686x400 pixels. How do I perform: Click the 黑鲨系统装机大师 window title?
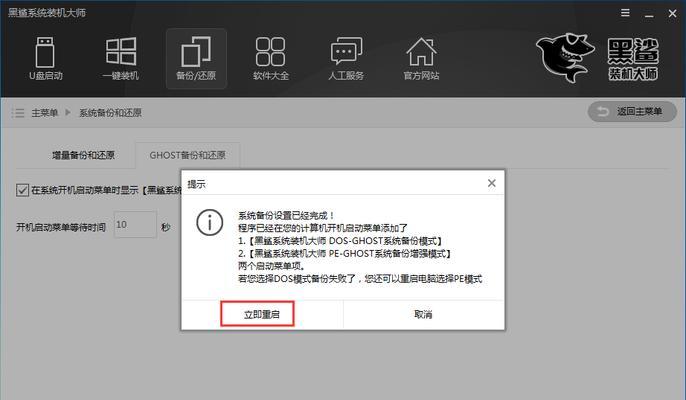(x=47, y=13)
